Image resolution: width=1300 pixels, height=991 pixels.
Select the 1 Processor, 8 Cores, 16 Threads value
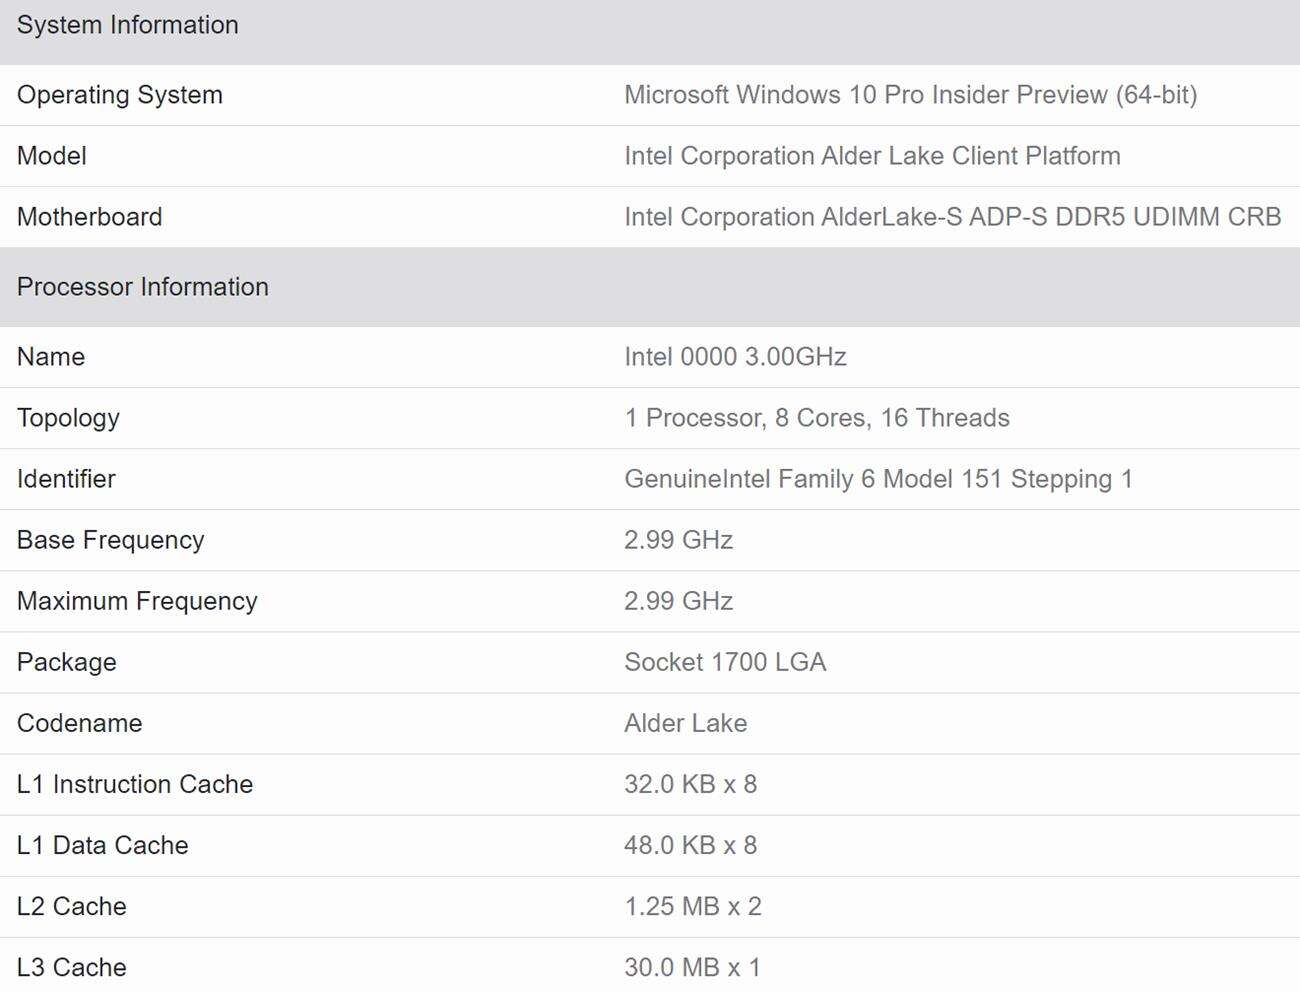pyautogui.click(x=817, y=418)
